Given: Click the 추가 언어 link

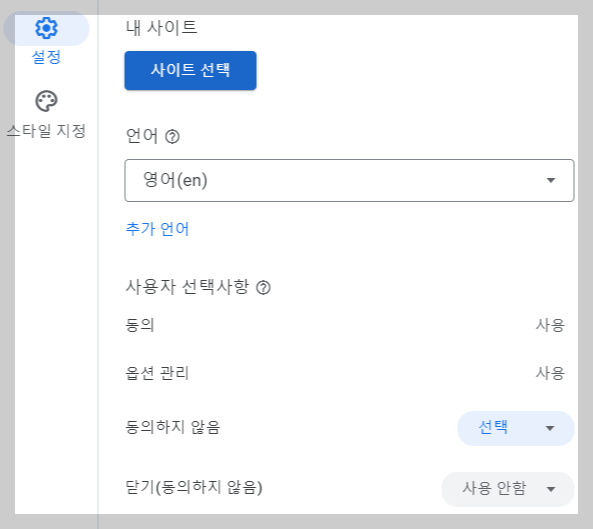Looking at the screenshot, I should [x=157, y=229].
